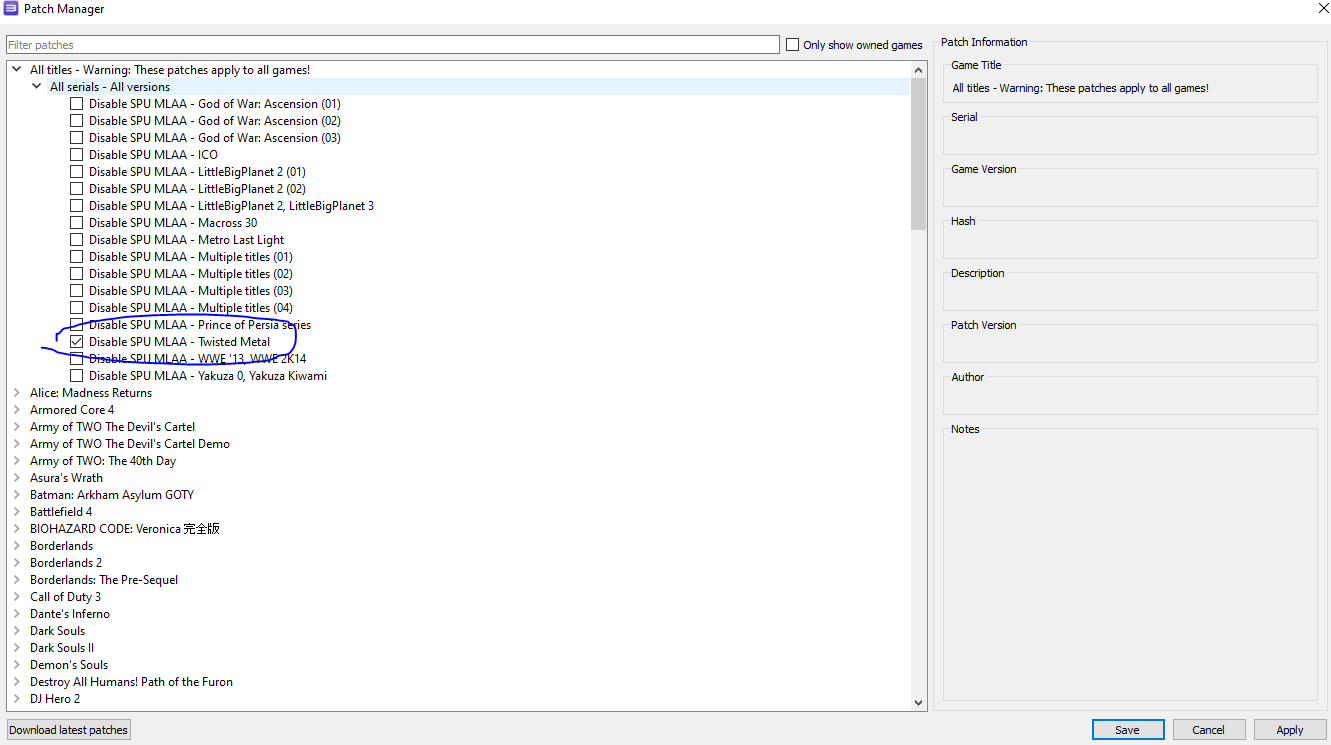This screenshot has width=1331, height=745.
Task: Select the Dark Souls row
Action: (57, 631)
